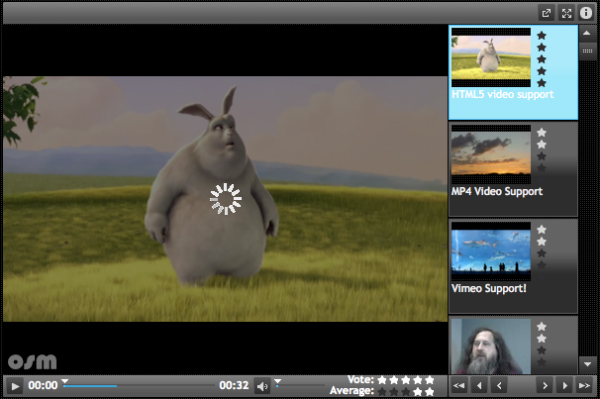Jump to the last playlist page with double-right arrows
This screenshot has height=399, width=600.
[584, 385]
